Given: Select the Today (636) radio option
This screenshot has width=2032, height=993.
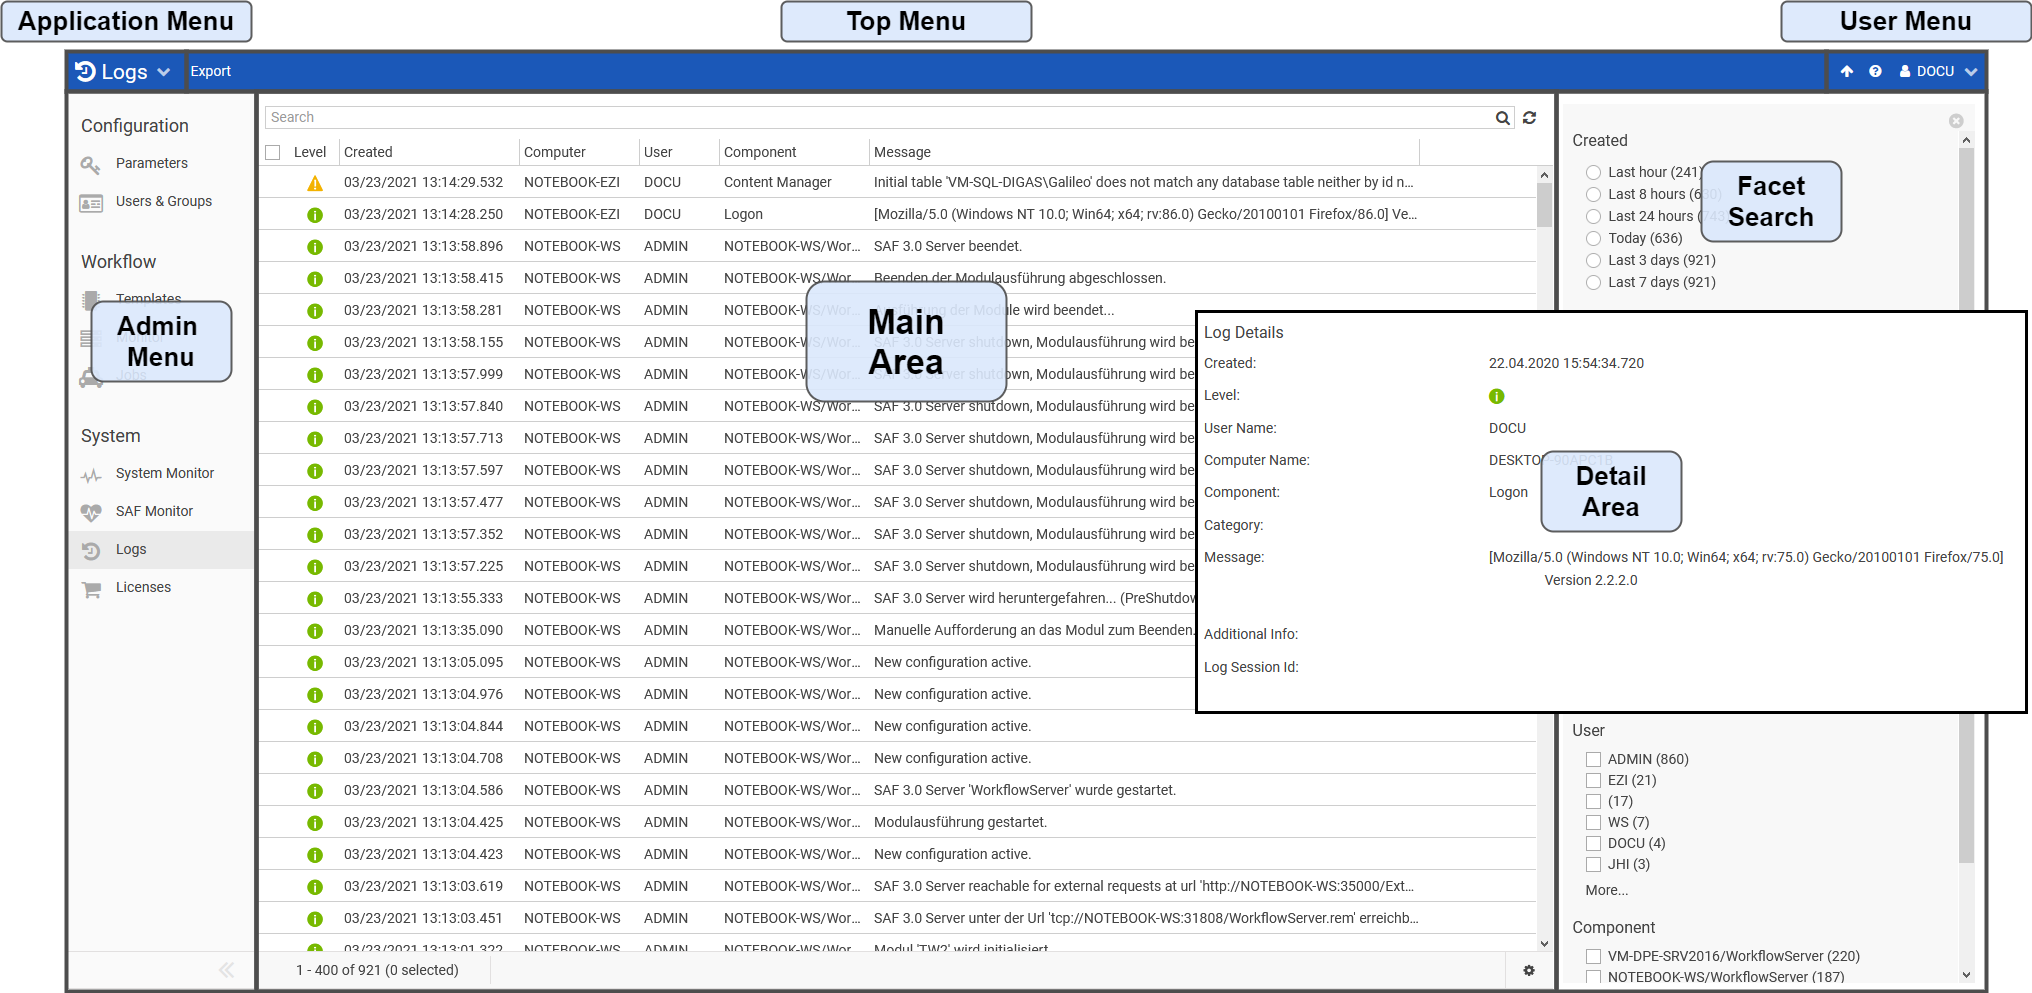Looking at the screenshot, I should [x=1593, y=238].
